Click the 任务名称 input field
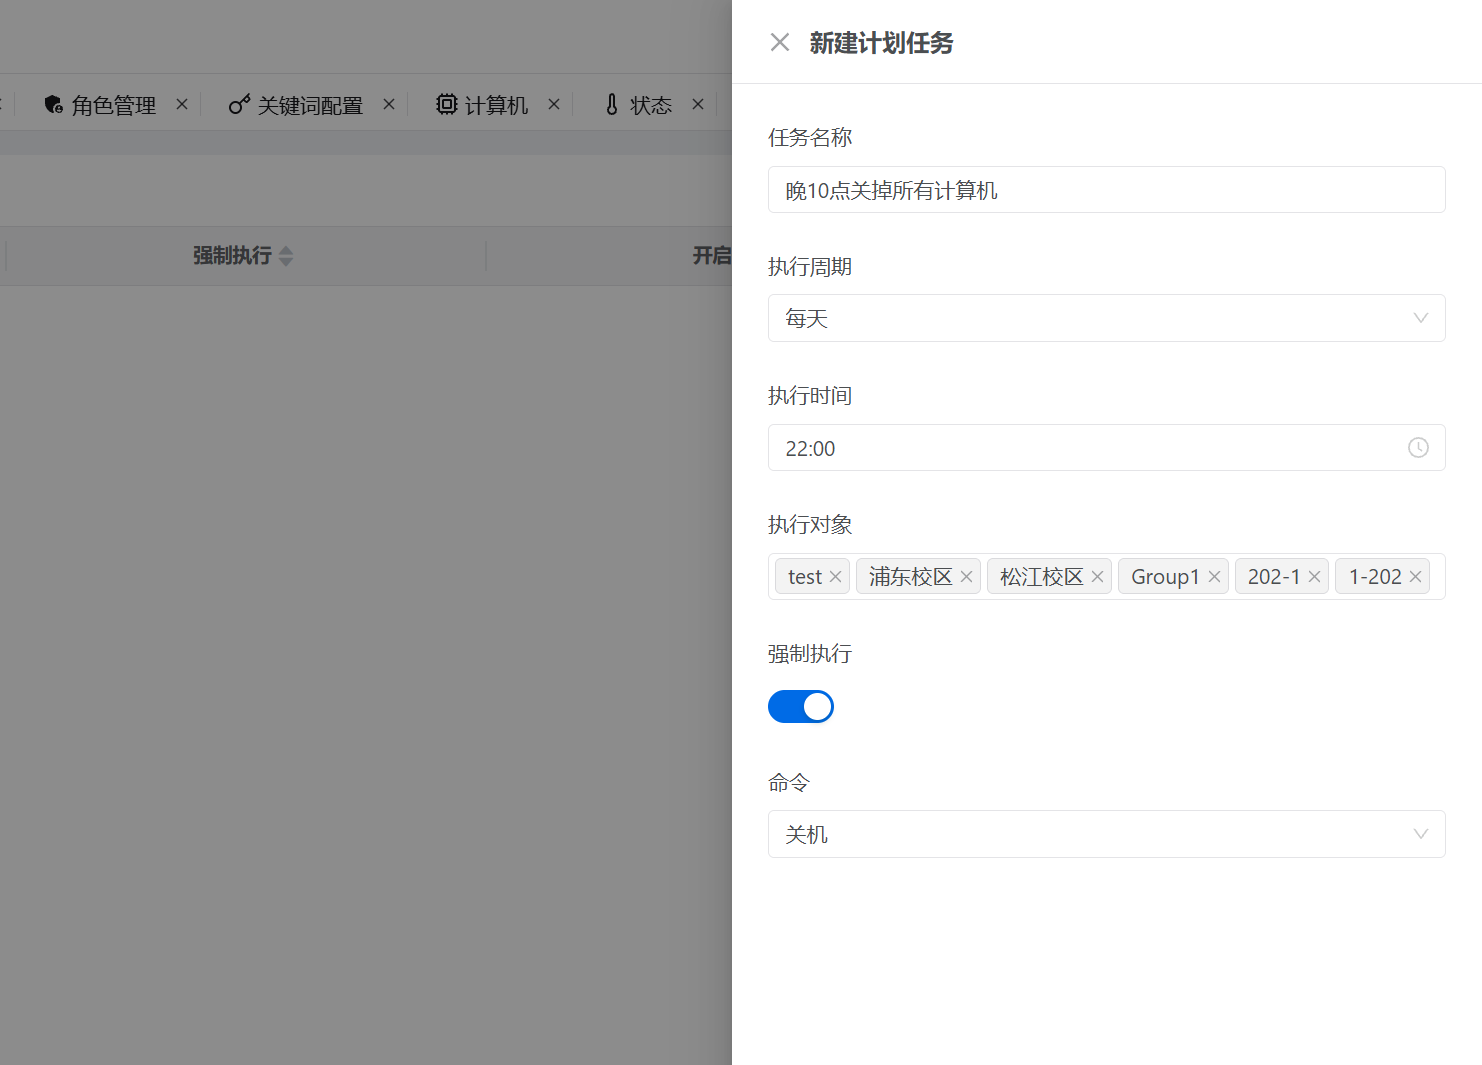Image resolution: width=1482 pixels, height=1065 pixels. tap(1105, 189)
